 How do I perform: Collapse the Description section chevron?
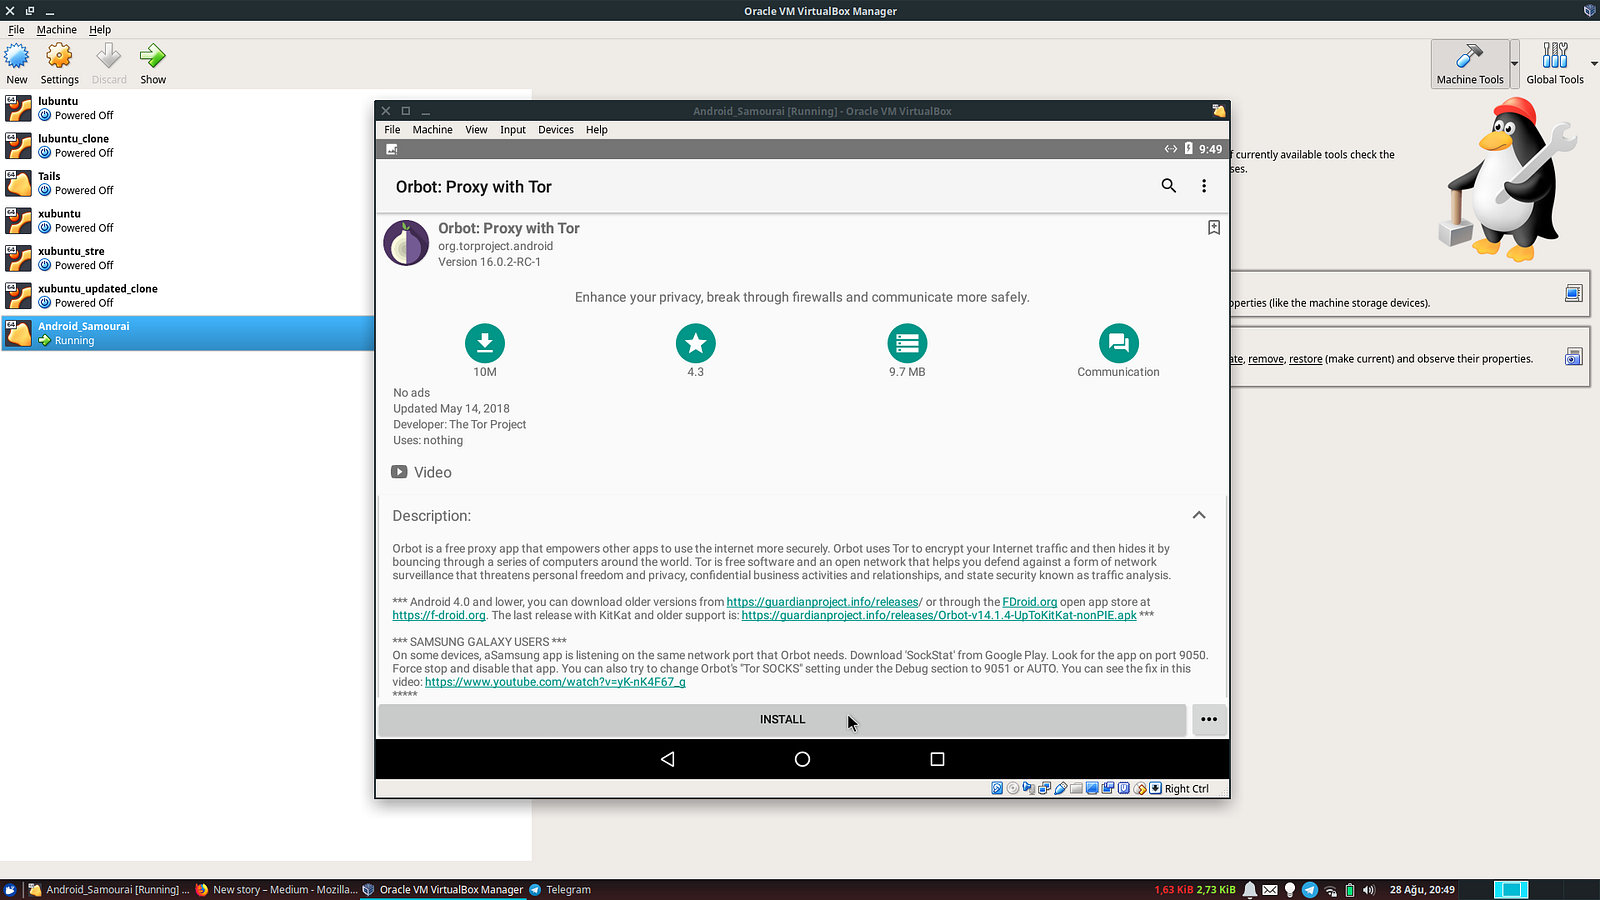[1199, 515]
